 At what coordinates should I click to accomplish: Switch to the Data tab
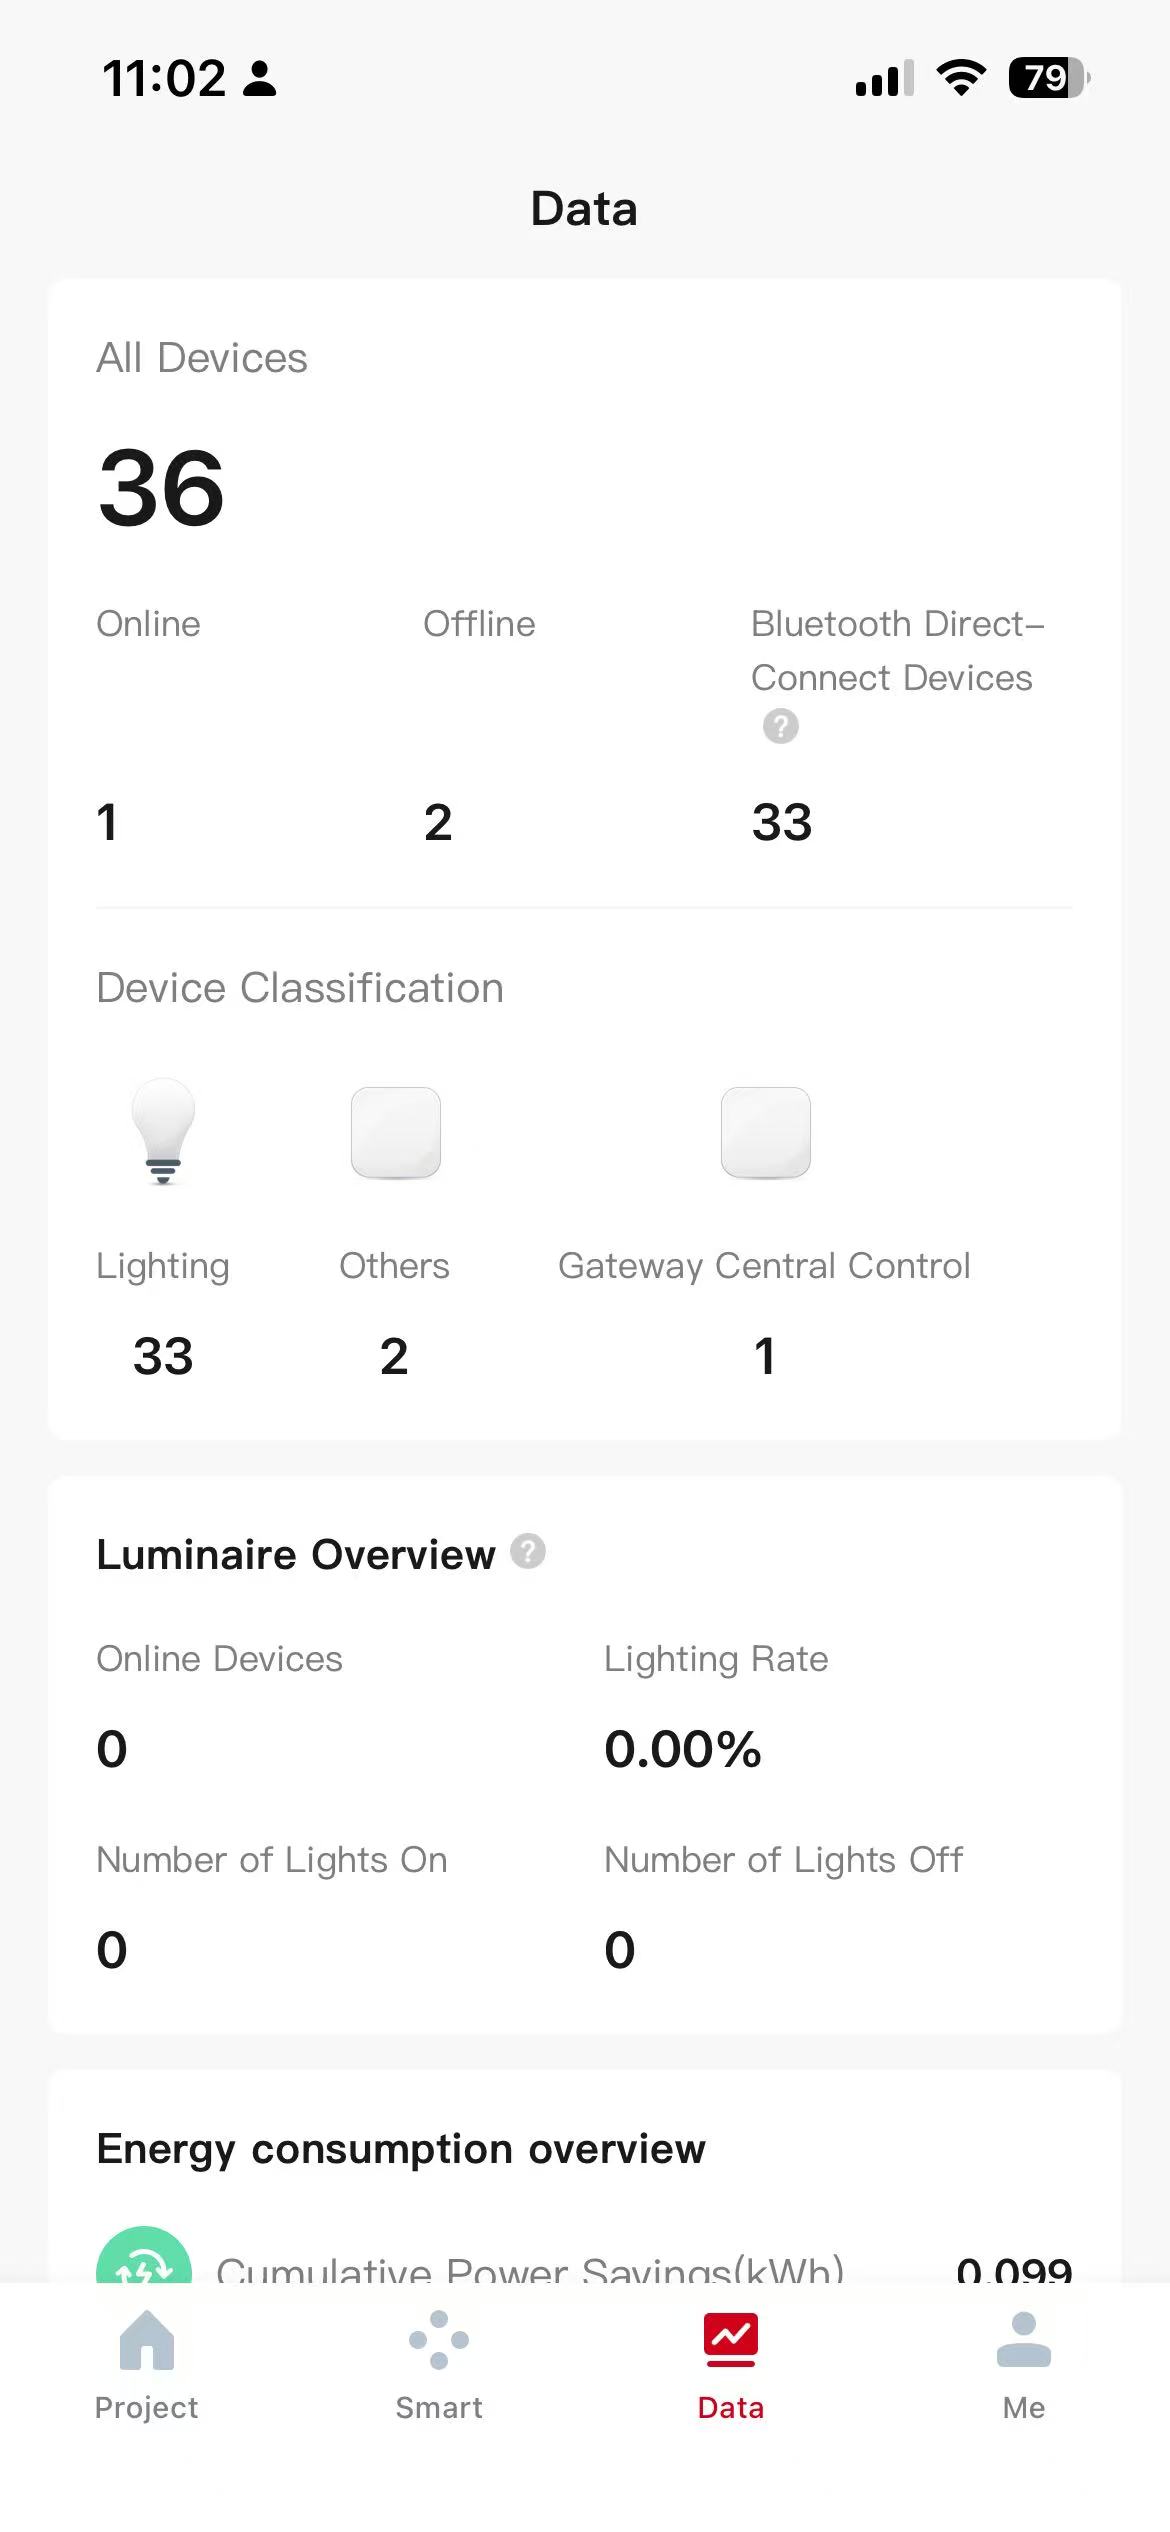(731, 2364)
